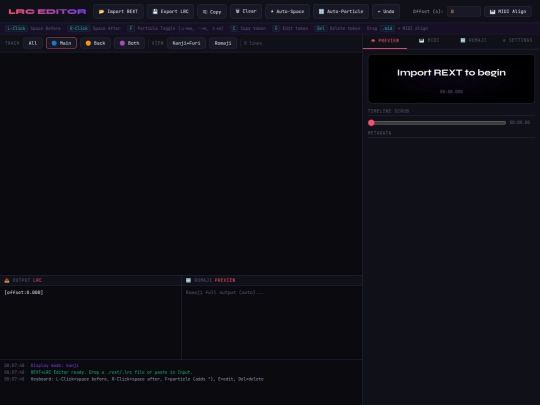This screenshot has width=540, height=405.
Task: Run Auto-Space on the lyrics
Action: click(x=287, y=11)
